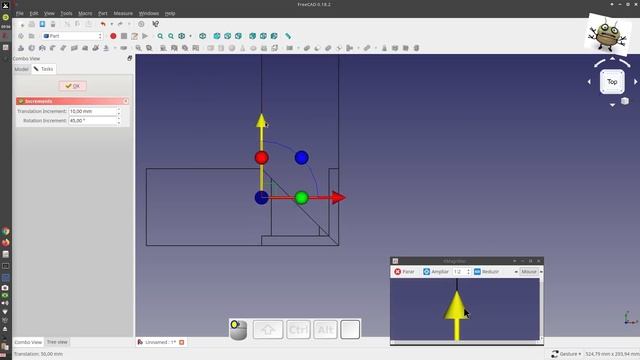Click the red X-axis translation arrow
The width and height of the screenshot is (640, 360).
[x=338, y=198]
